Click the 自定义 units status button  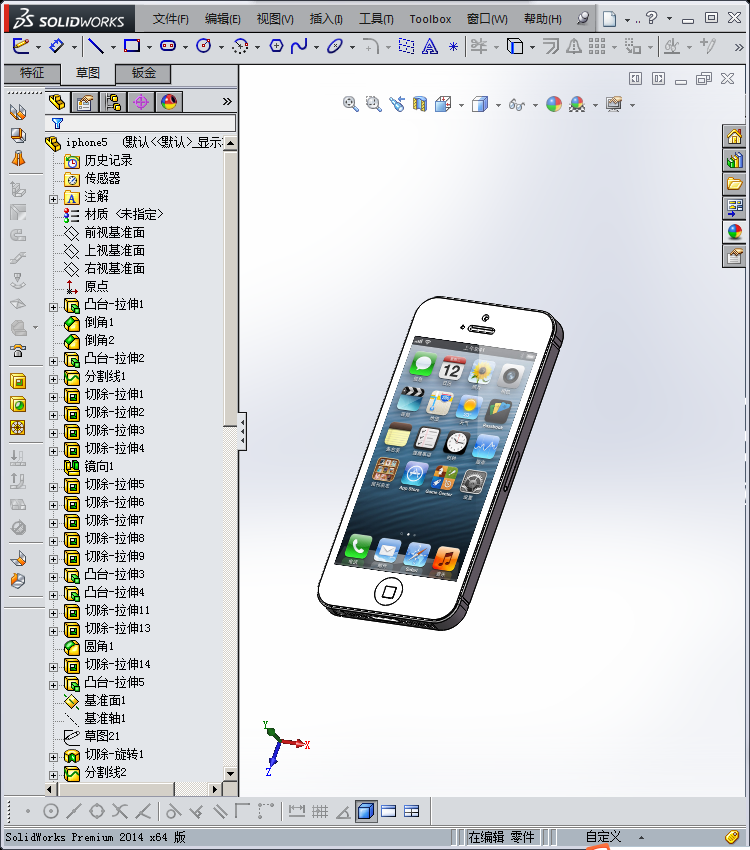click(x=603, y=836)
